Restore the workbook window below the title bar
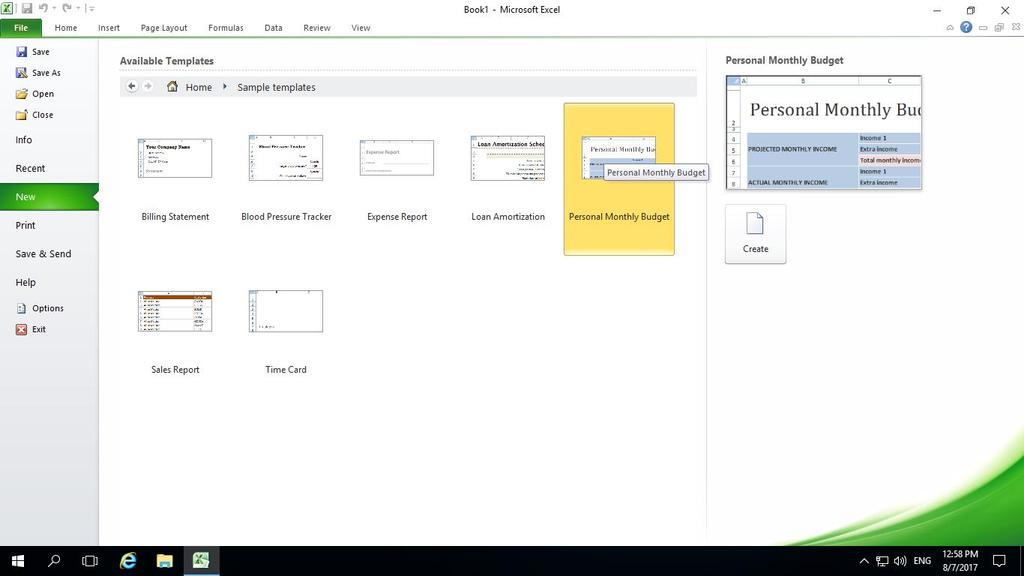 999,27
